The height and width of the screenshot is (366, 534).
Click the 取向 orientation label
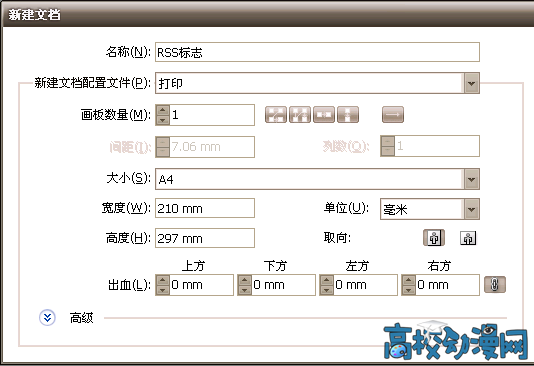[x=337, y=238]
